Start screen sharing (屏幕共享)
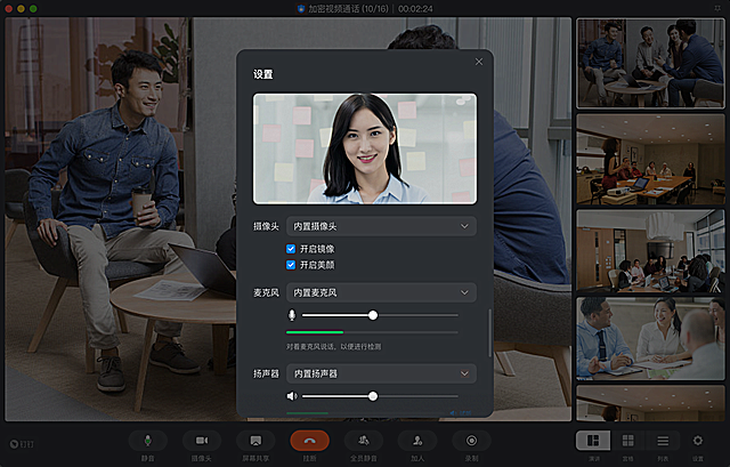Viewport: 730px width, 467px height. (x=256, y=440)
